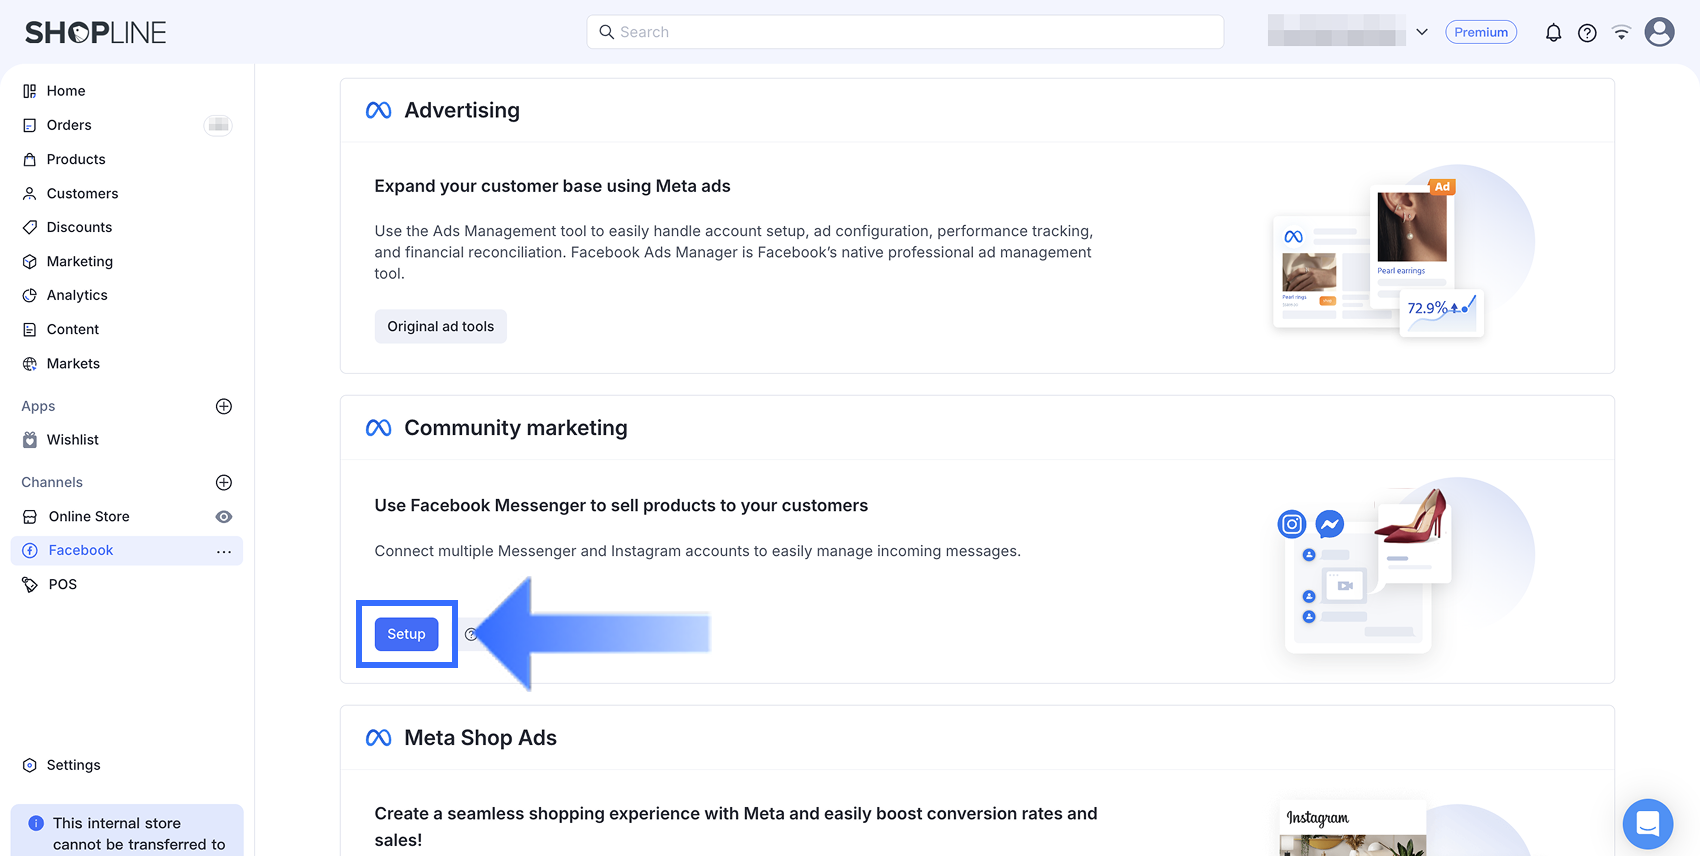Click the Marketing sidebar icon
This screenshot has height=856, width=1700.
pos(30,261)
